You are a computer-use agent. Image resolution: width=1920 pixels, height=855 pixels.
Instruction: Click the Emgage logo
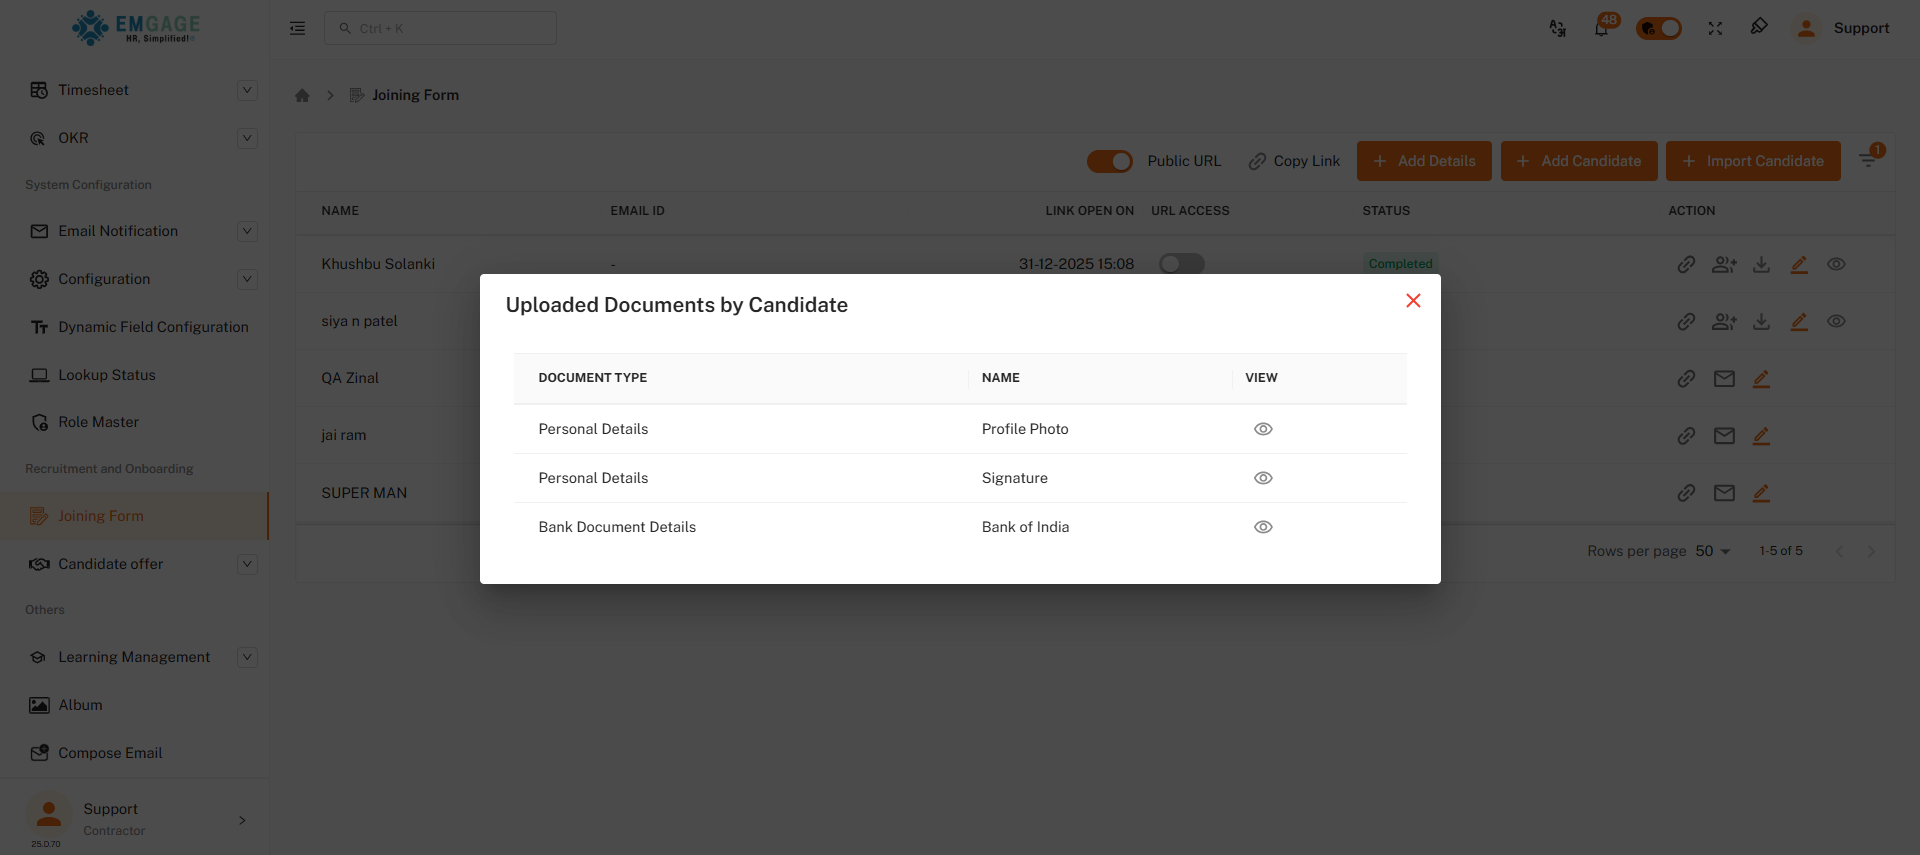(x=136, y=28)
